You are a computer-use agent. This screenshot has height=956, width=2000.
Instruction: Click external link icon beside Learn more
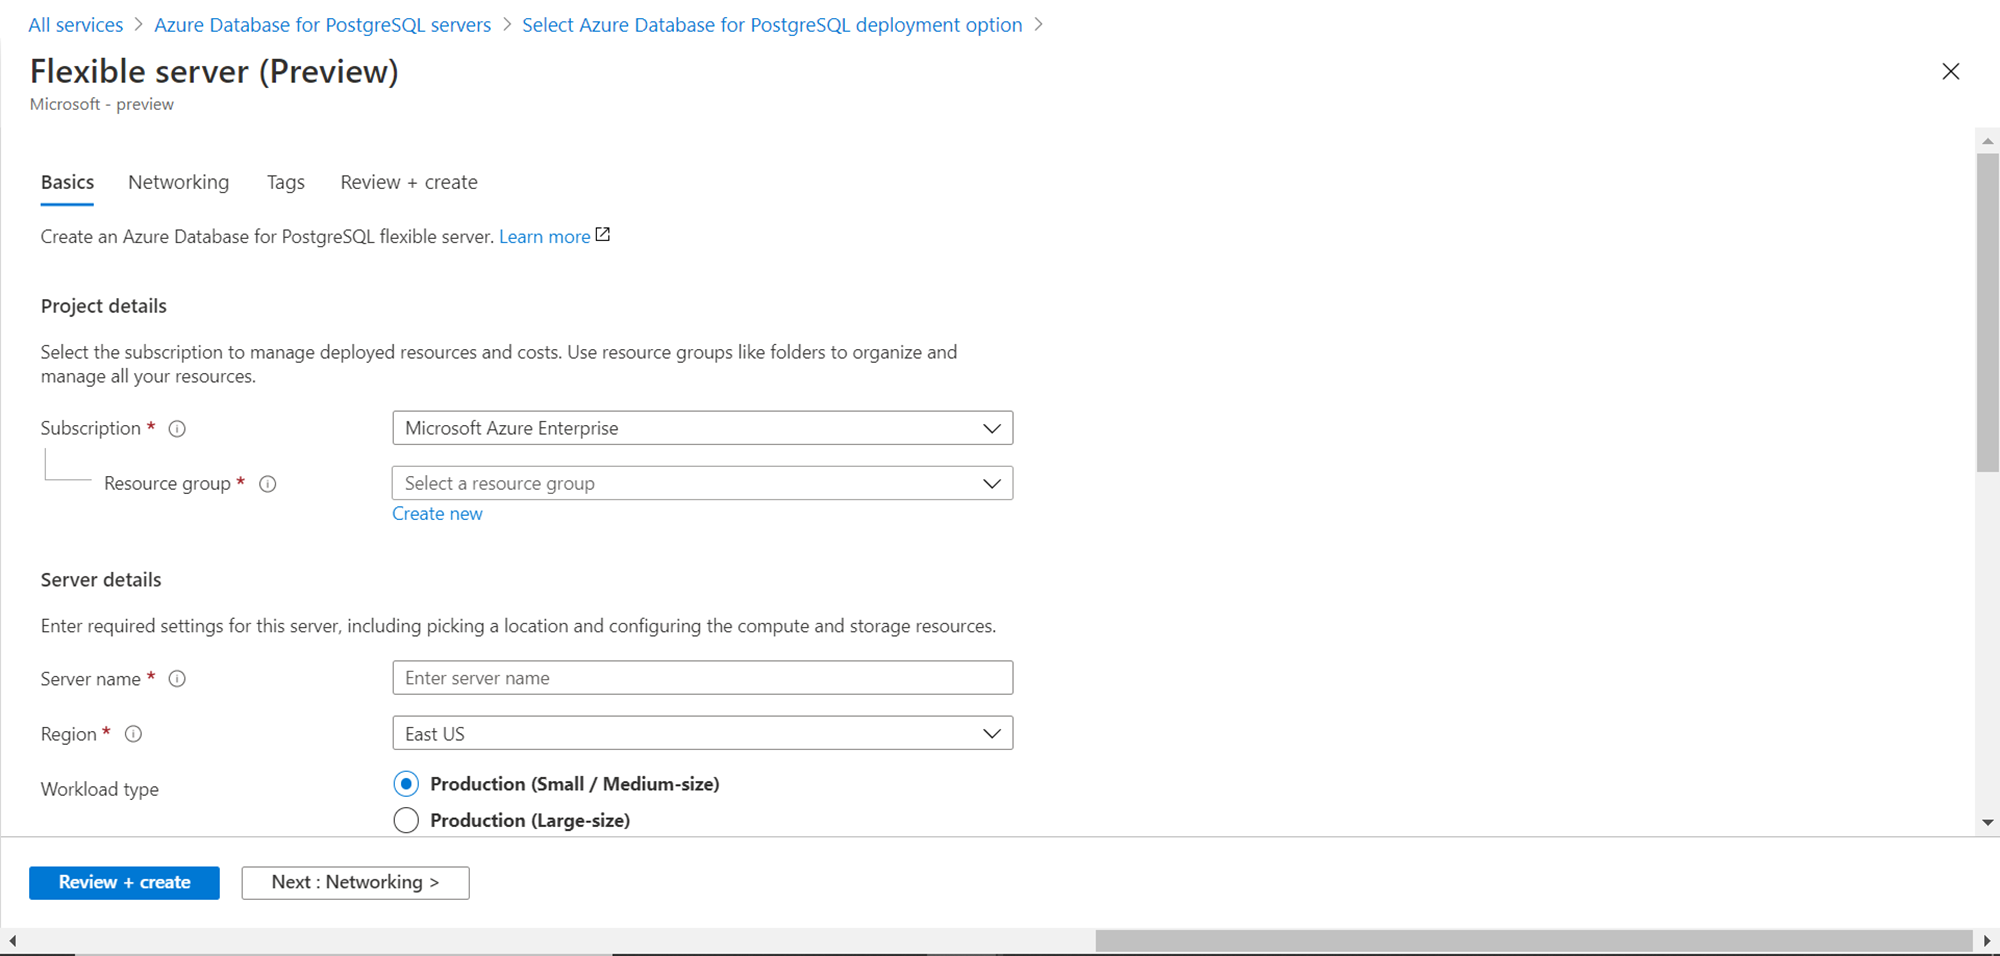point(603,235)
